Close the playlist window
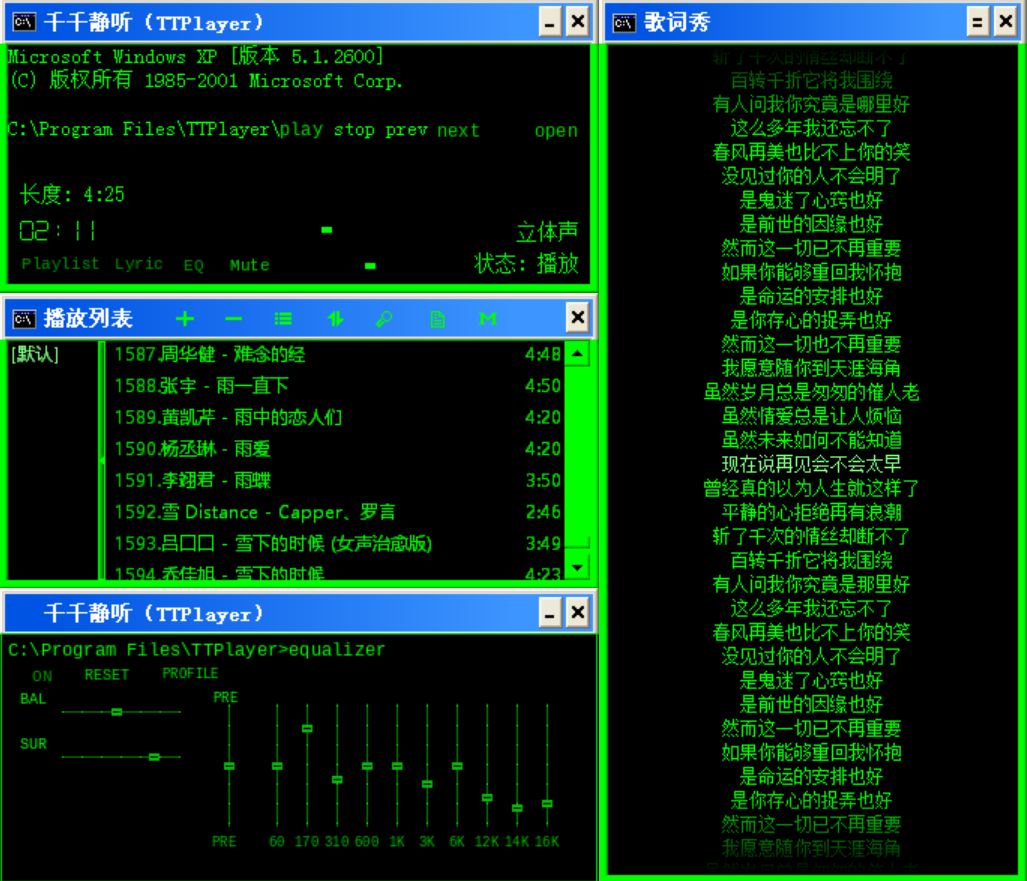 577,318
